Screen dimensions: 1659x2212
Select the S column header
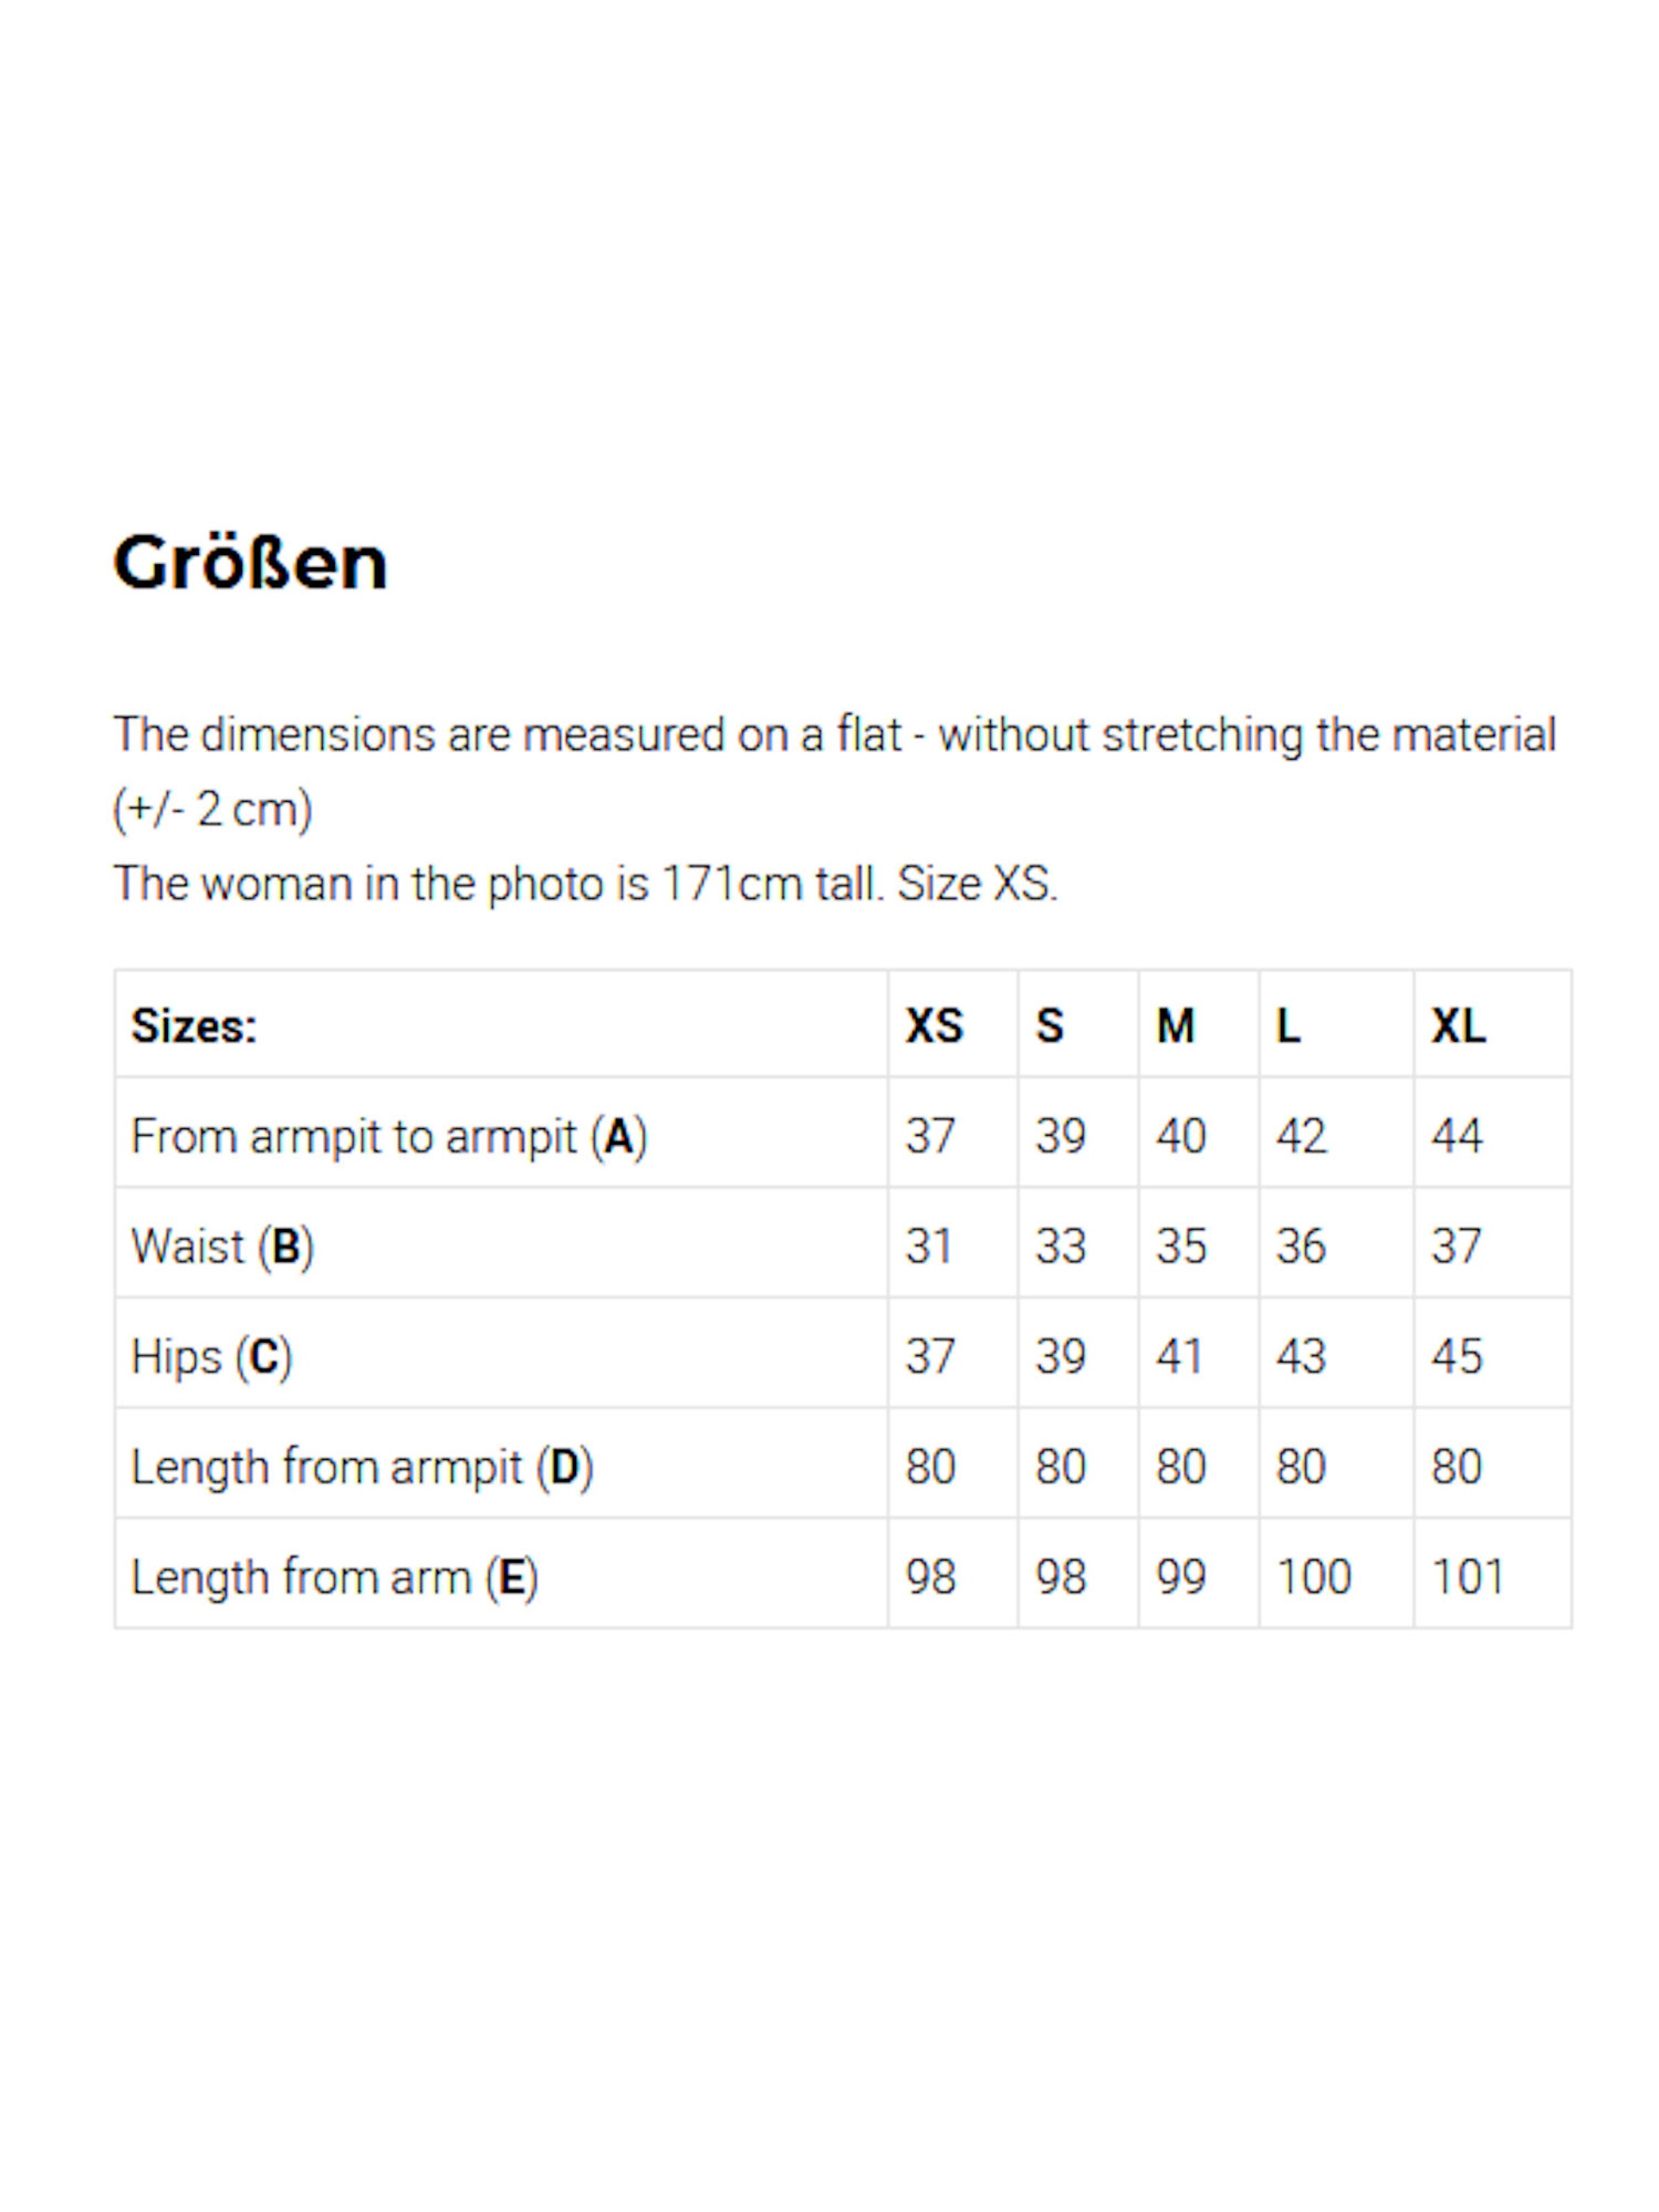tap(1049, 1026)
